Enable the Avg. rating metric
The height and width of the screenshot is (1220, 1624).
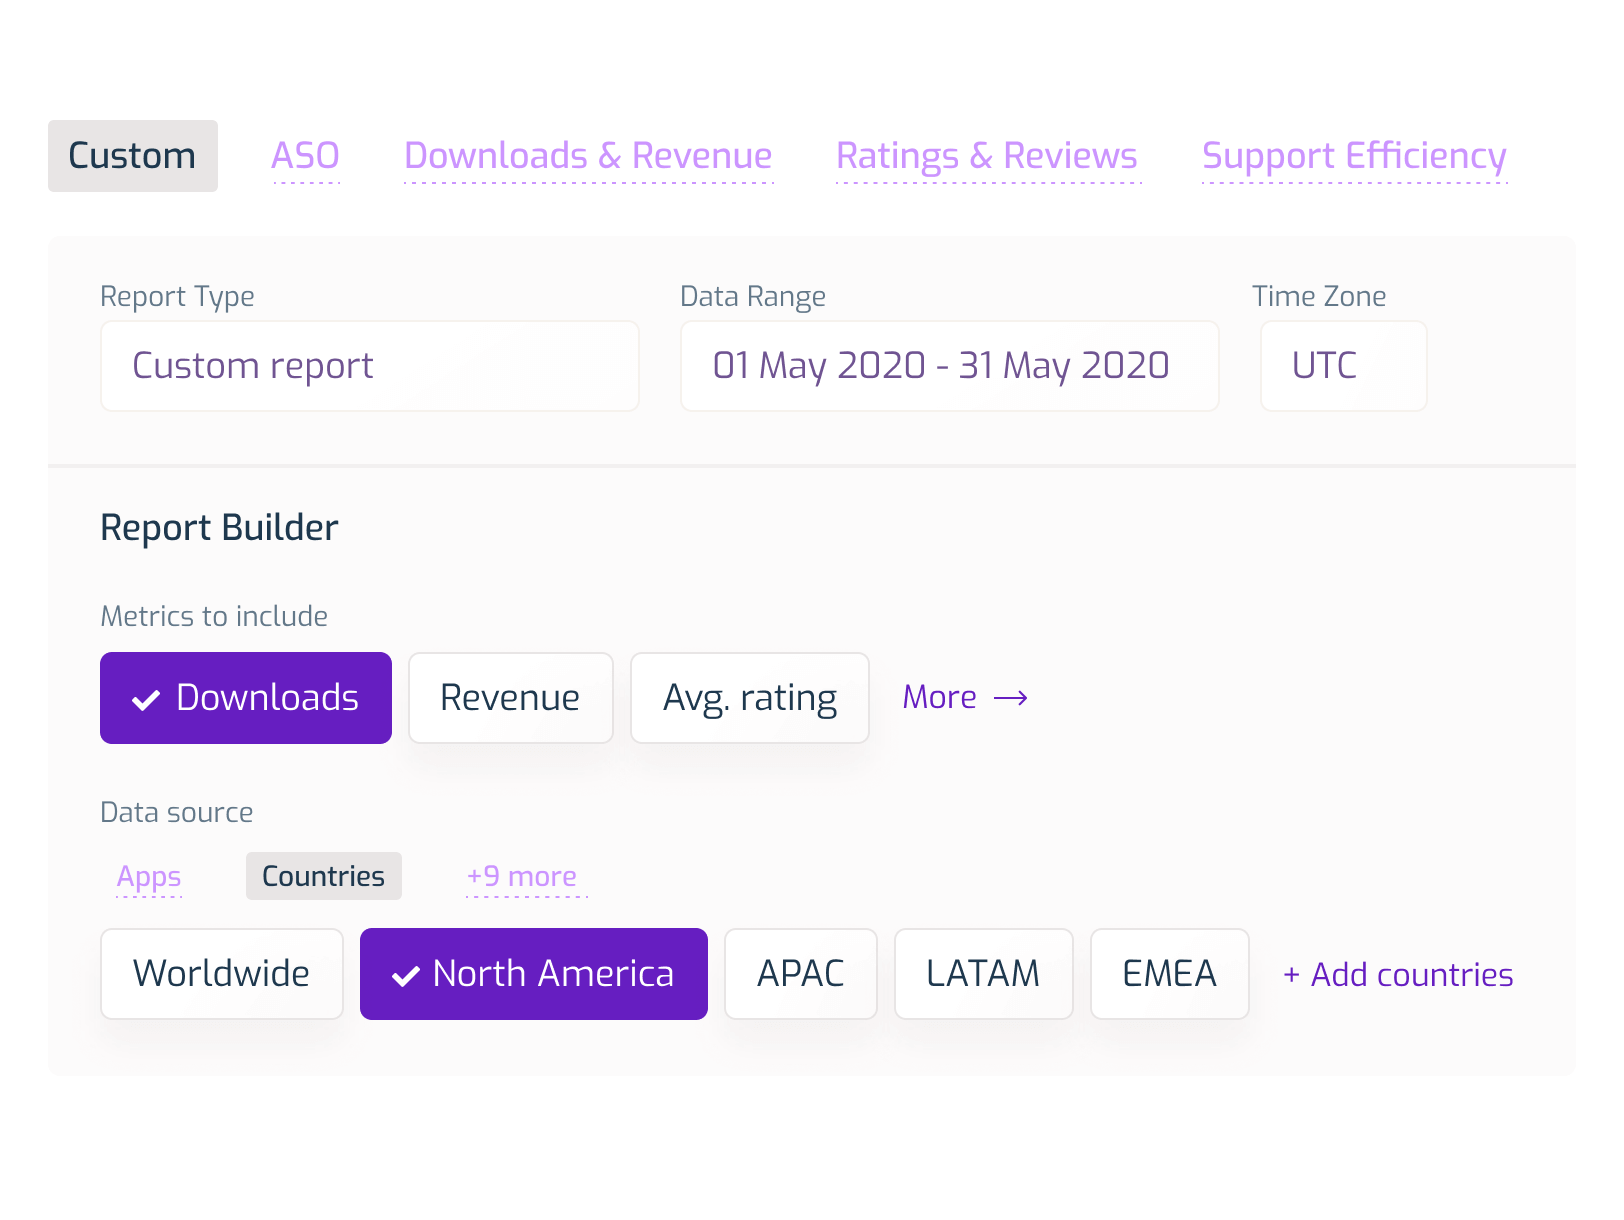point(749,697)
